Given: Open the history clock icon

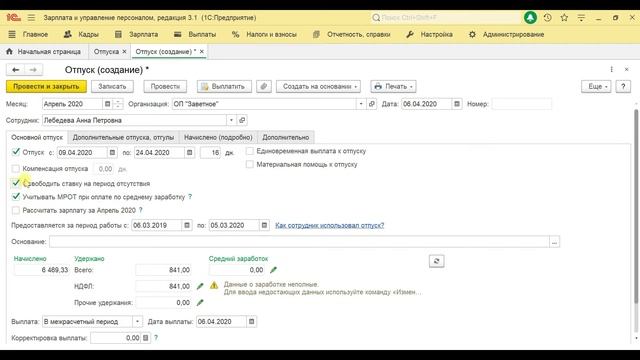Looking at the screenshot, I should (548, 18).
